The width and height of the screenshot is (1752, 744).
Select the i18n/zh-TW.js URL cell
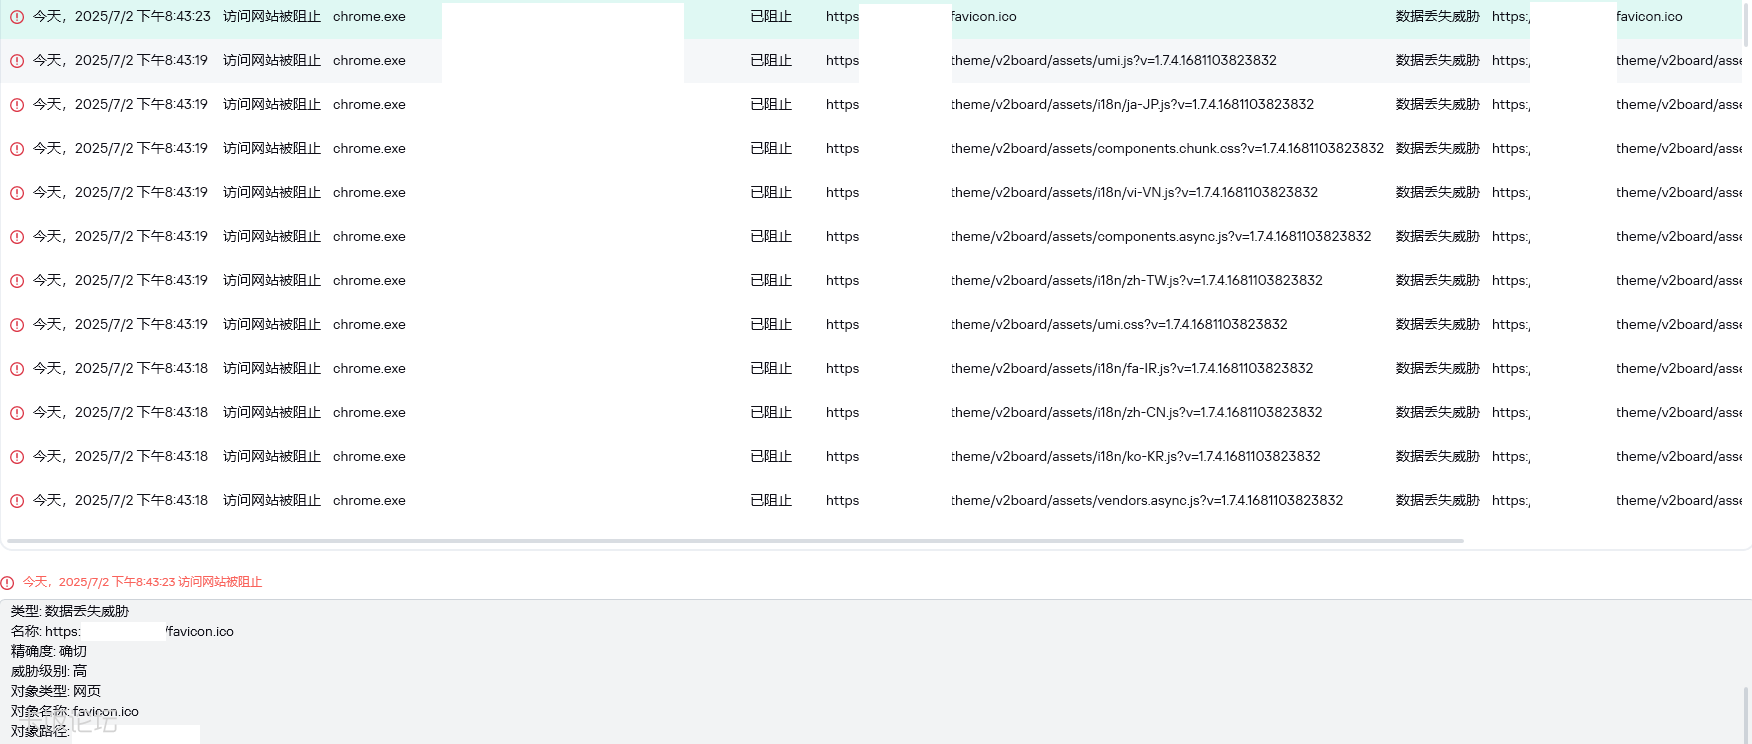pos(1136,280)
